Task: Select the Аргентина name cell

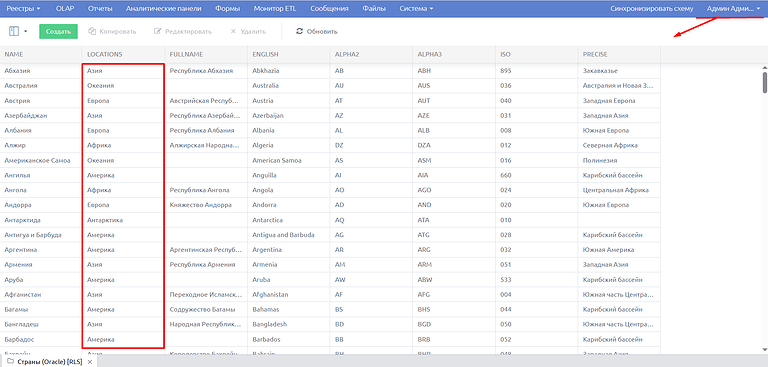Action: point(41,250)
